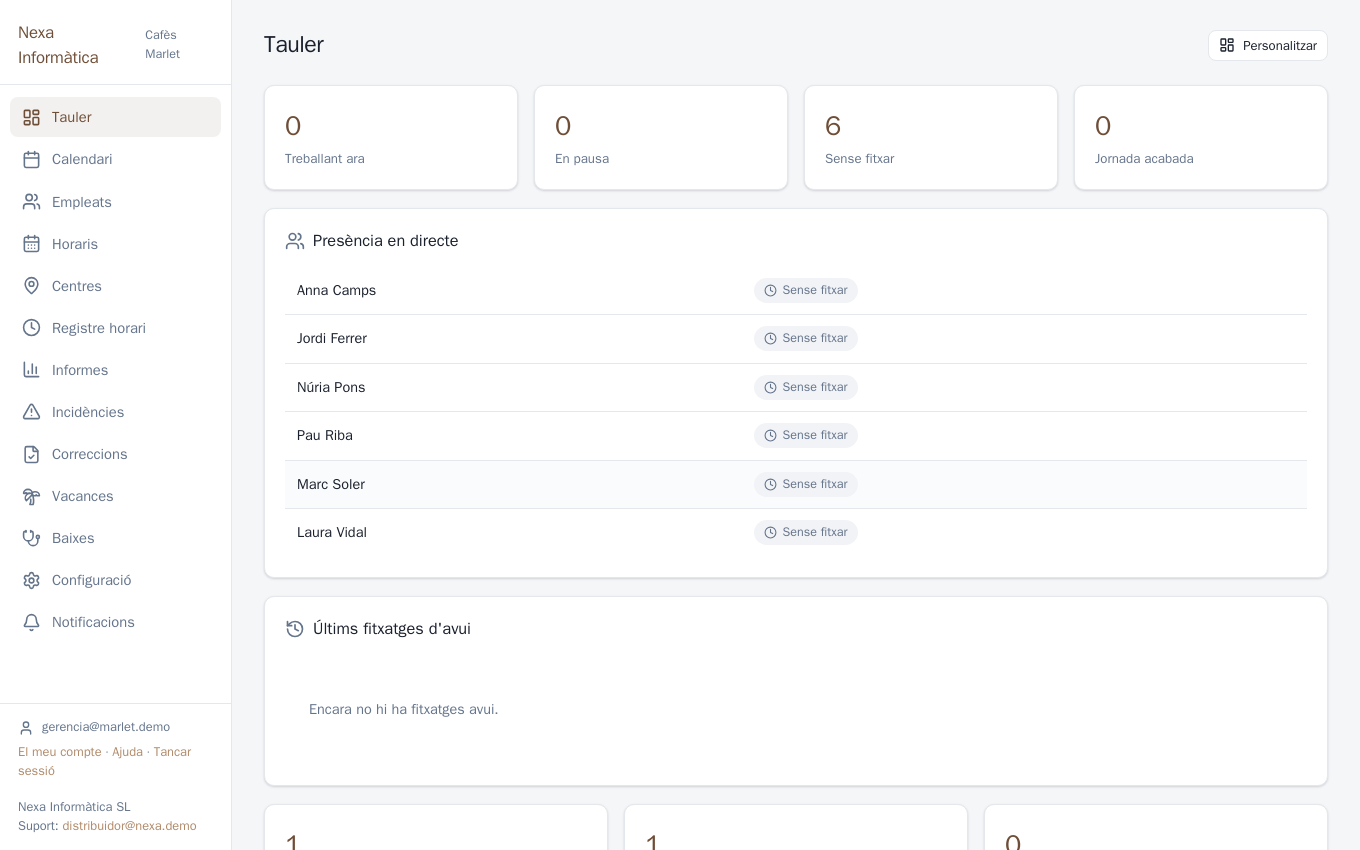Click the Incidències warning triangle icon
The image size is (1360, 850).
pos(32,412)
